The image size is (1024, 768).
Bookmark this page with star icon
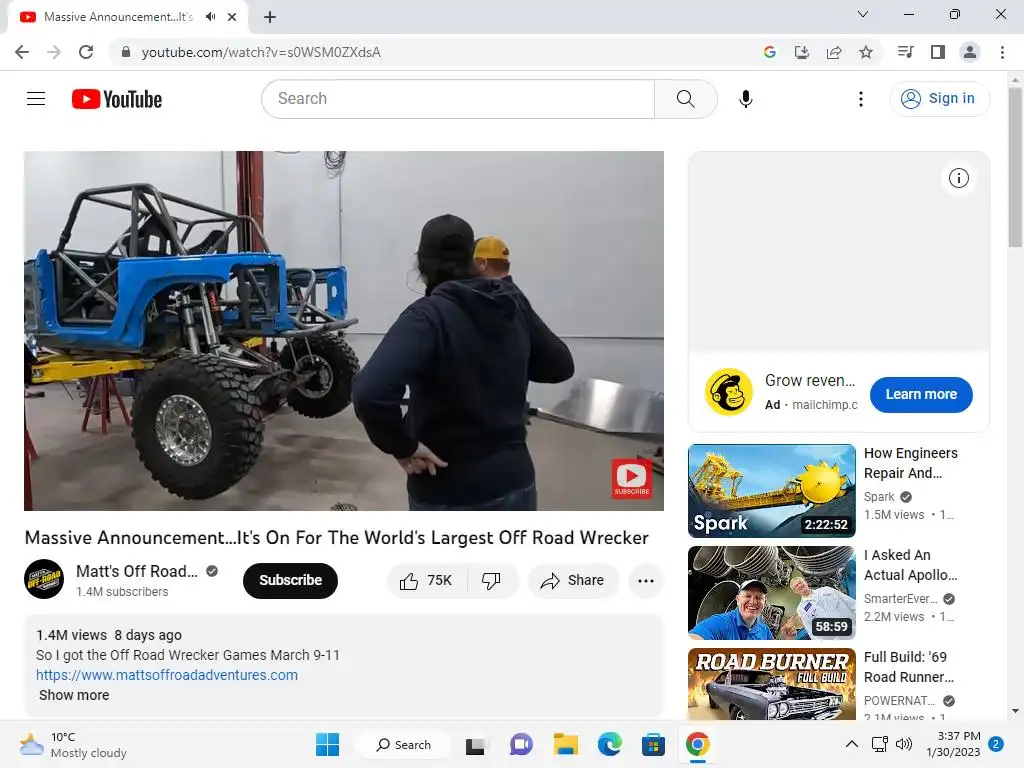tap(866, 52)
